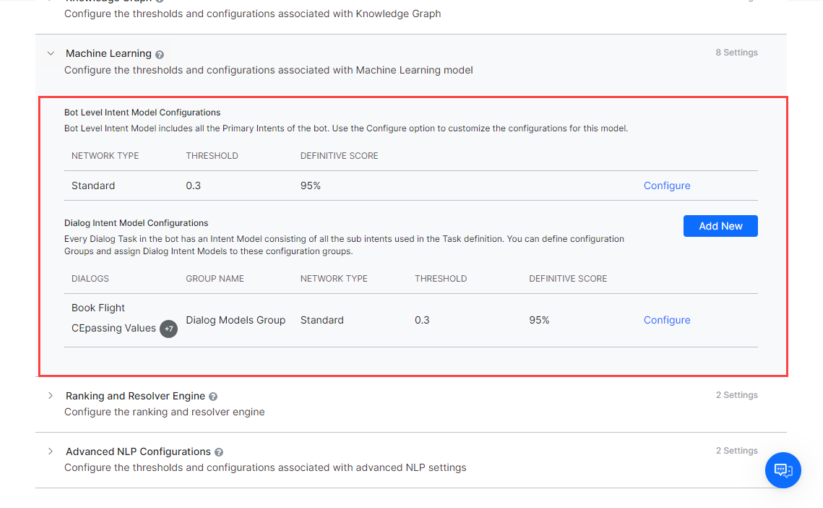Select the Ranking and Resolver Engine heading

135,396
